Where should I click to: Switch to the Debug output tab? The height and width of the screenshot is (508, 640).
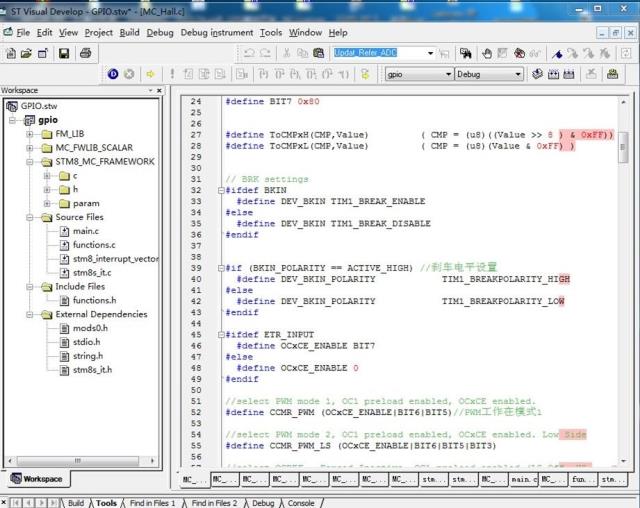coord(263,503)
